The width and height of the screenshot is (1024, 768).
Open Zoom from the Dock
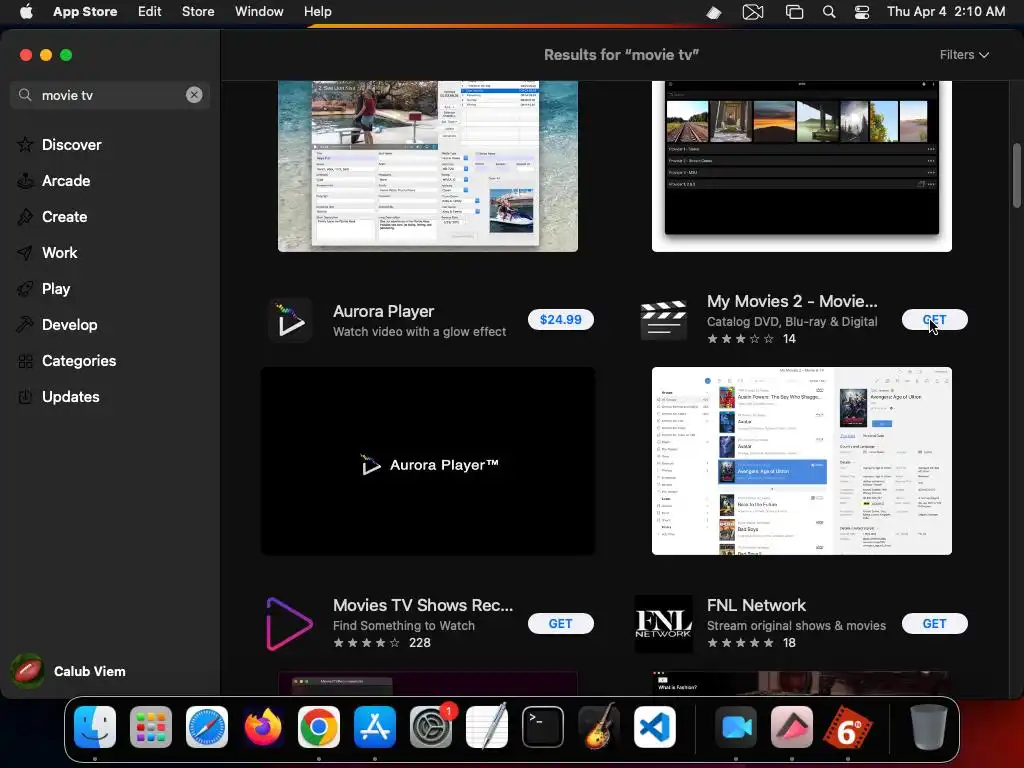[x=736, y=727]
